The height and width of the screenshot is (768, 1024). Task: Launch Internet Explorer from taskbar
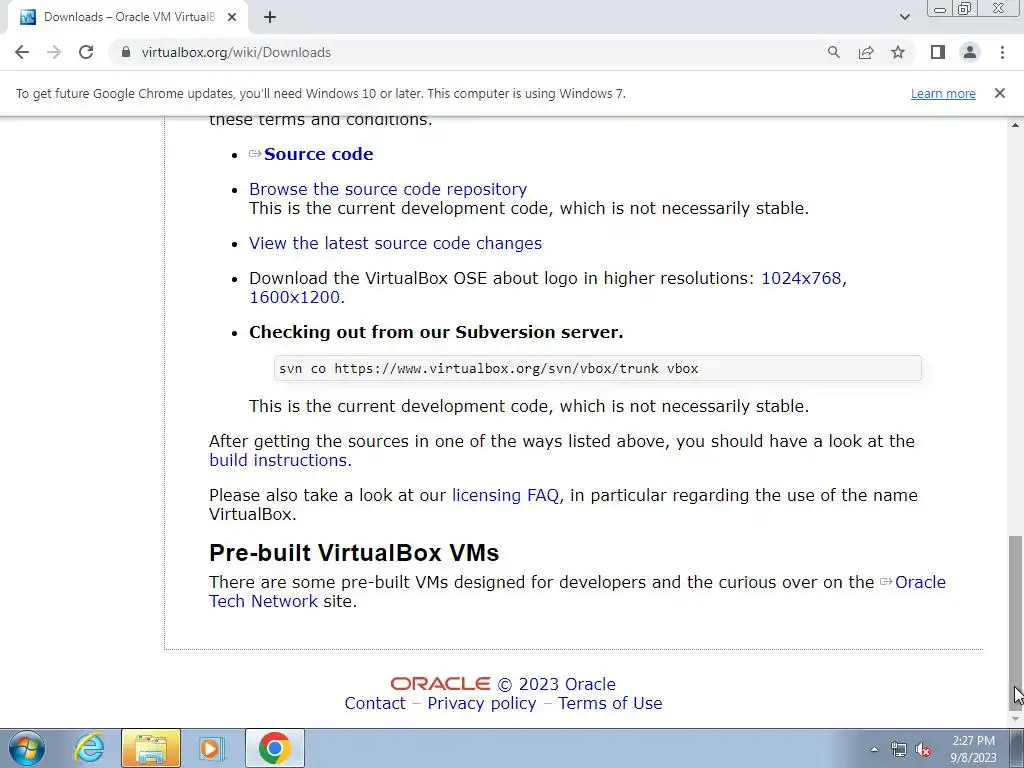(x=89, y=748)
